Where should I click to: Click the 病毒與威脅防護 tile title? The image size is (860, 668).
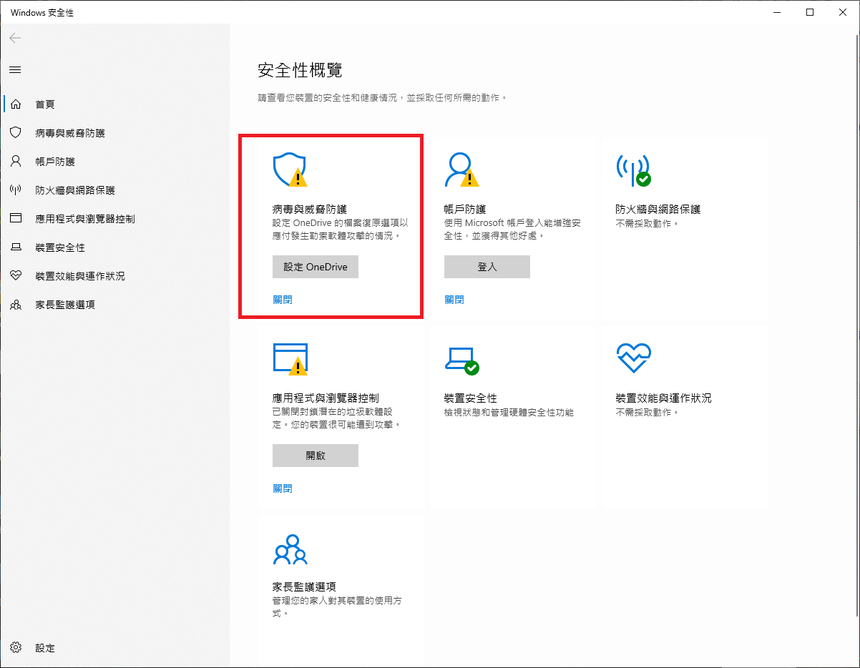click(x=310, y=209)
